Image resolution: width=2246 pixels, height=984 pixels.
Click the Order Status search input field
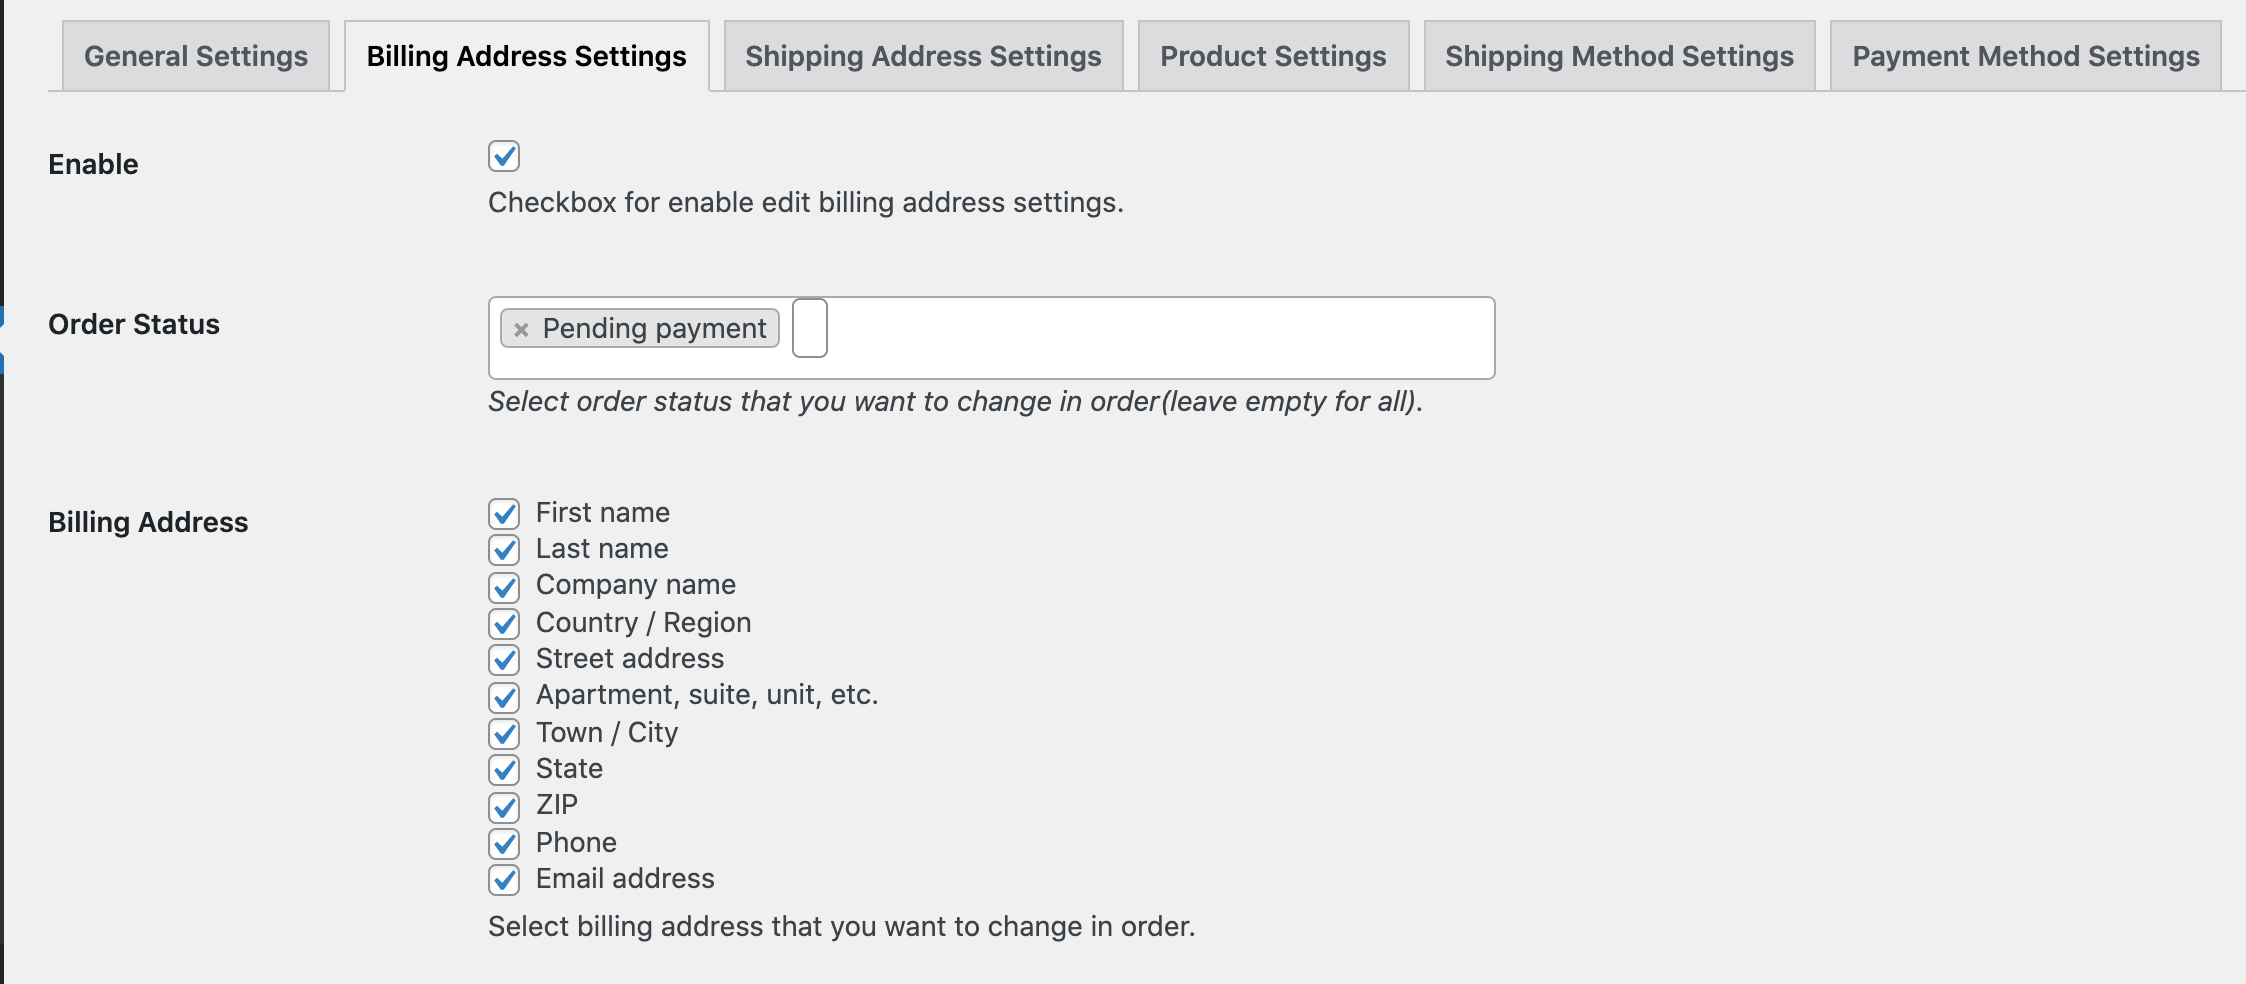[810, 328]
